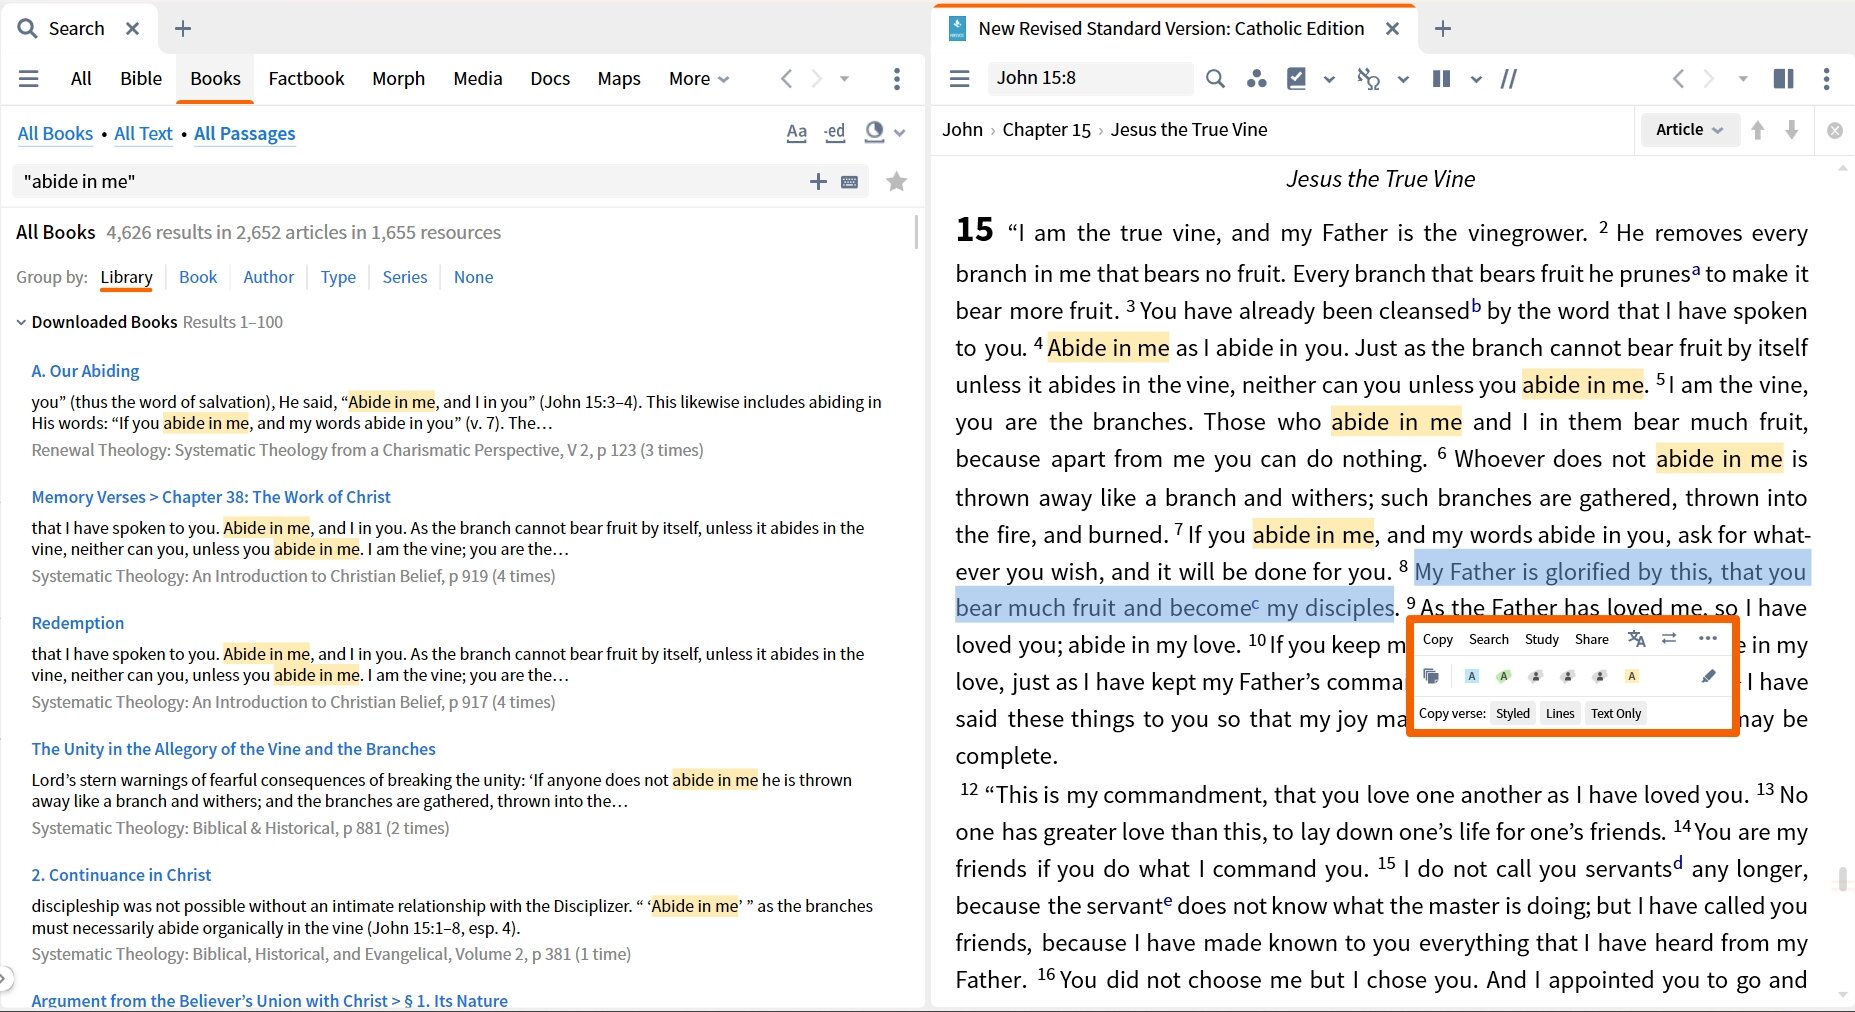Favorite this search with the star icon
The image size is (1855, 1012).
[896, 182]
